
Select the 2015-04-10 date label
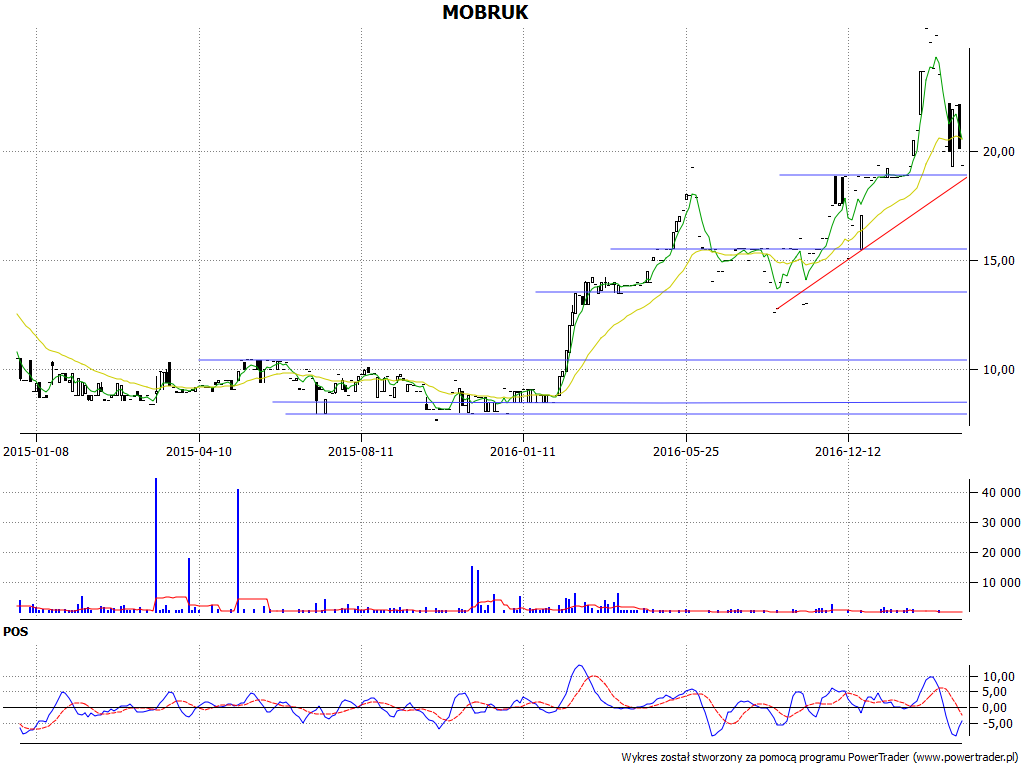[x=199, y=451]
